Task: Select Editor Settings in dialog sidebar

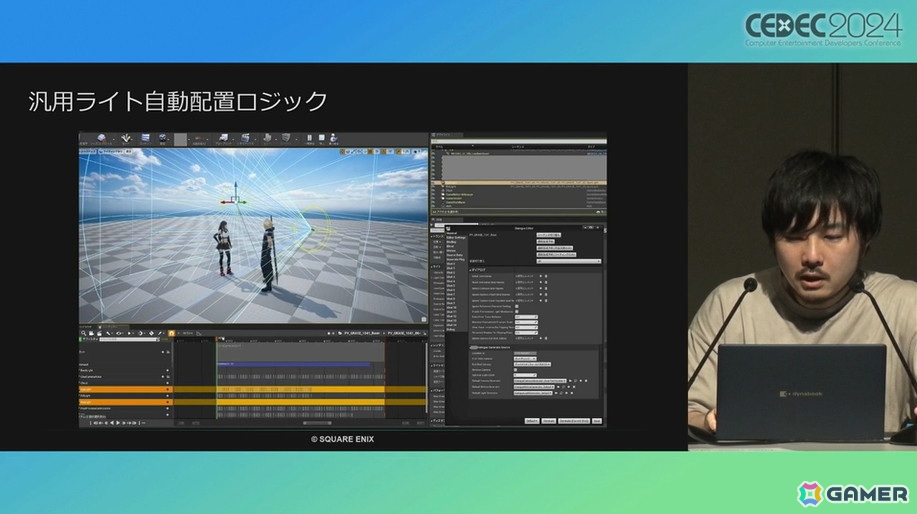Action: tap(456, 237)
